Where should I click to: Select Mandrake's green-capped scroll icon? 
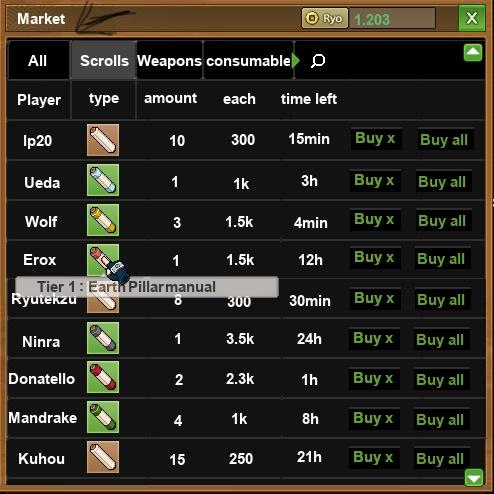pyautogui.click(x=103, y=417)
